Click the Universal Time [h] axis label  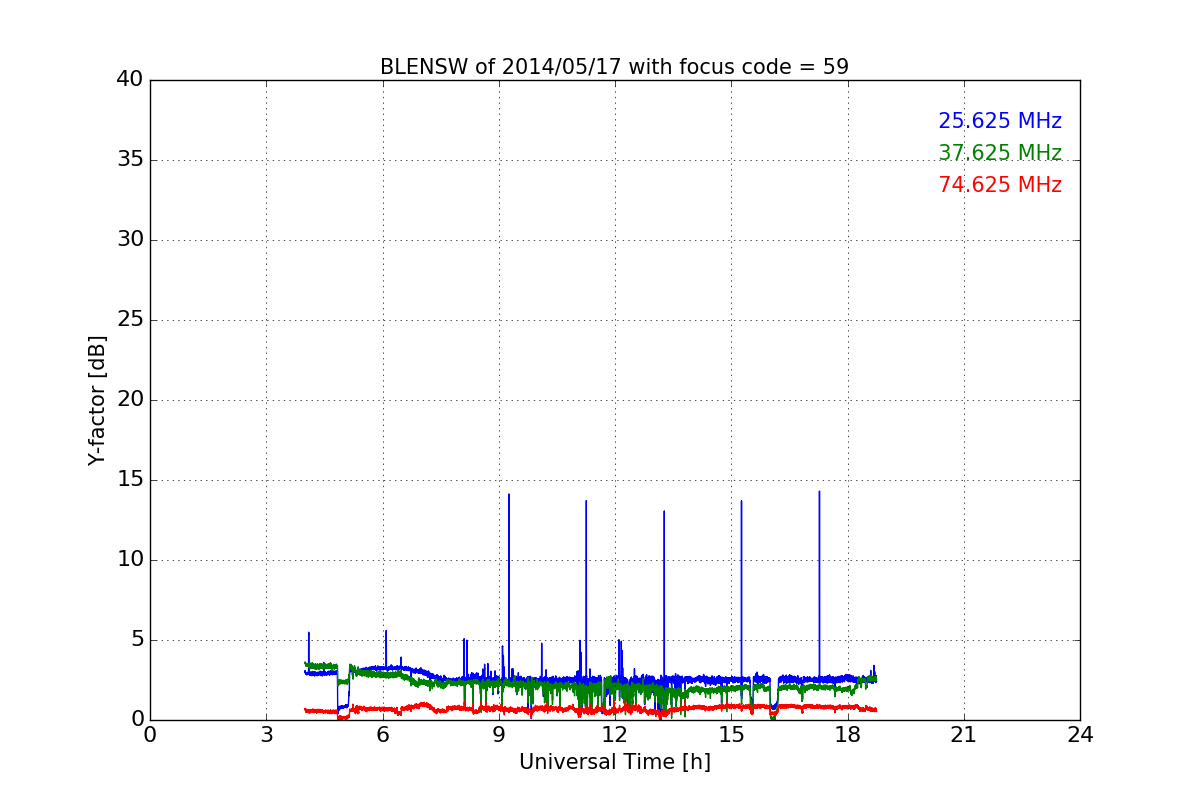coord(614,762)
